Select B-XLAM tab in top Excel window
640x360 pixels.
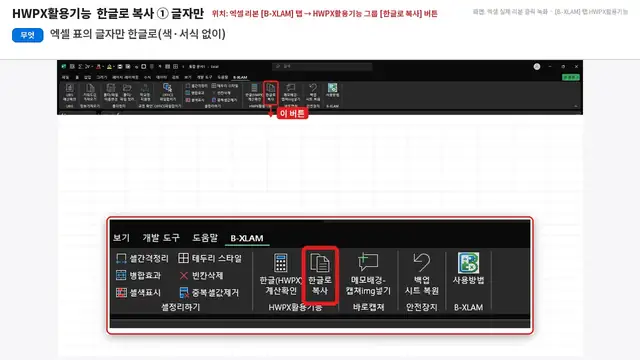pos(240,77)
